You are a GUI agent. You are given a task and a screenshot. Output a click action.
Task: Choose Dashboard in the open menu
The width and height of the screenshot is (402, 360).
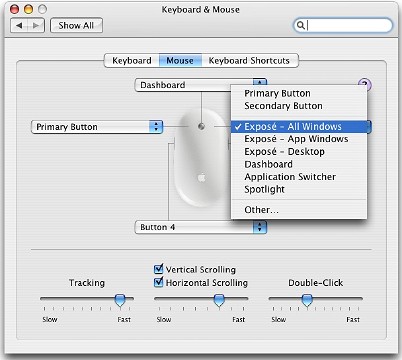299,164
